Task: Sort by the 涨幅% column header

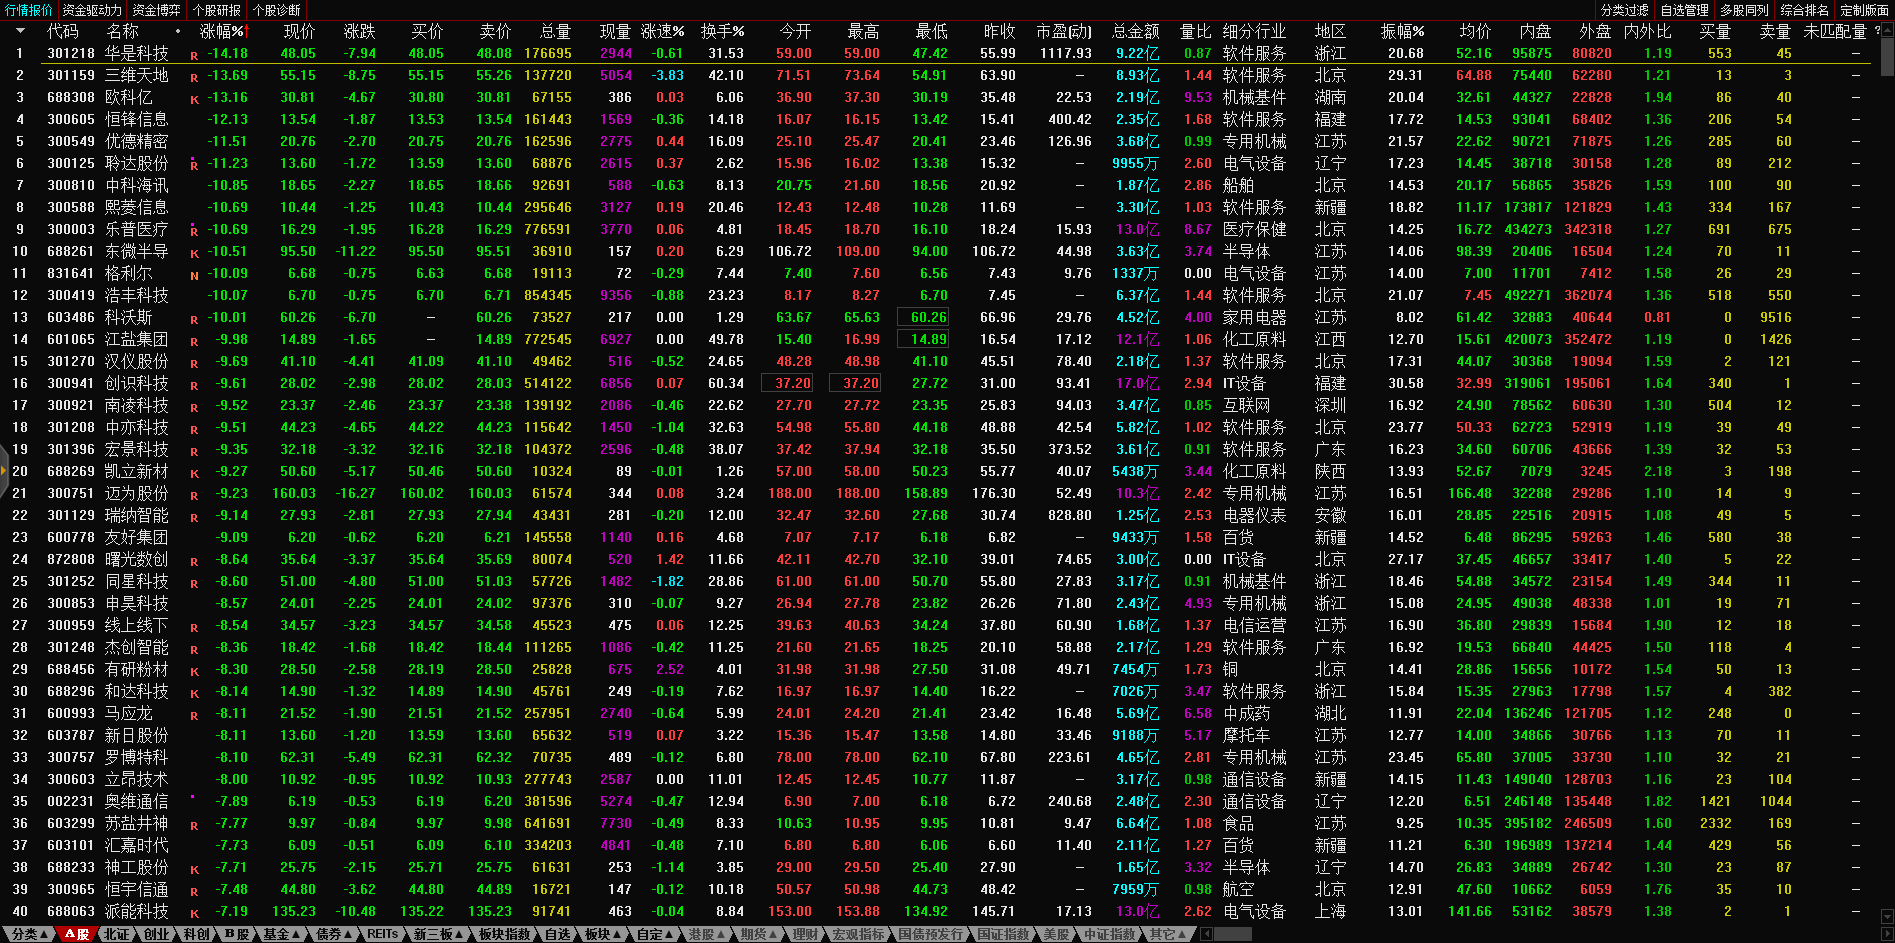Action: (222, 31)
